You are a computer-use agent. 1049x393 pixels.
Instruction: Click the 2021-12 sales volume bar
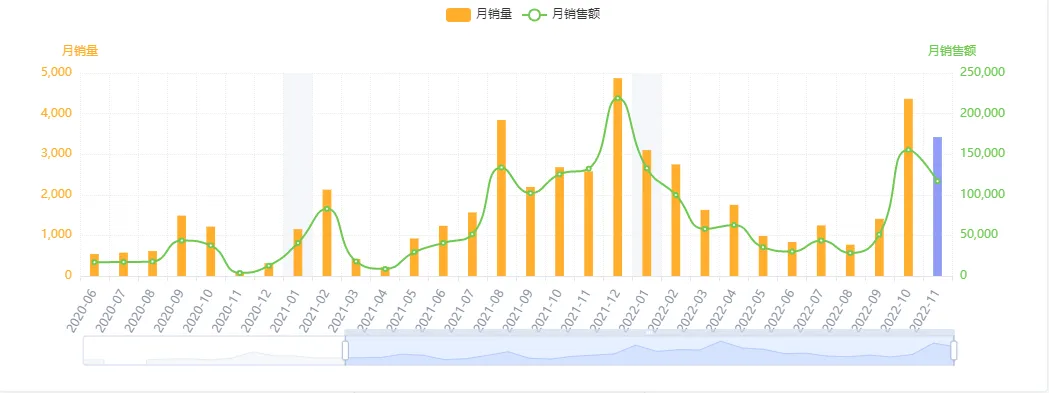click(x=617, y=177)
